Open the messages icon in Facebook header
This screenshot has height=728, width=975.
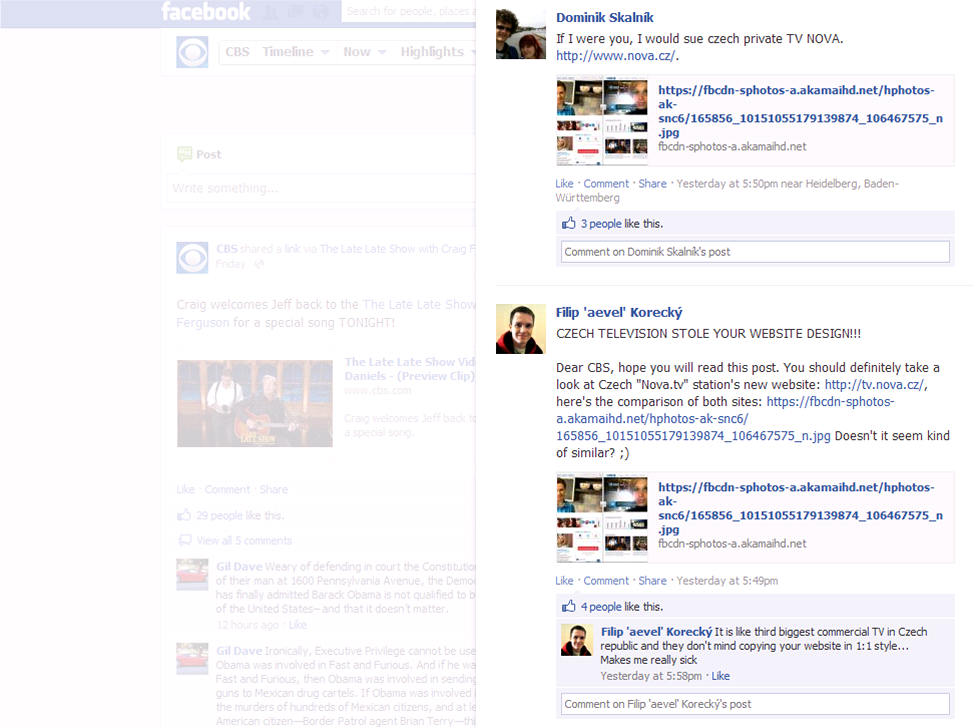296,12
